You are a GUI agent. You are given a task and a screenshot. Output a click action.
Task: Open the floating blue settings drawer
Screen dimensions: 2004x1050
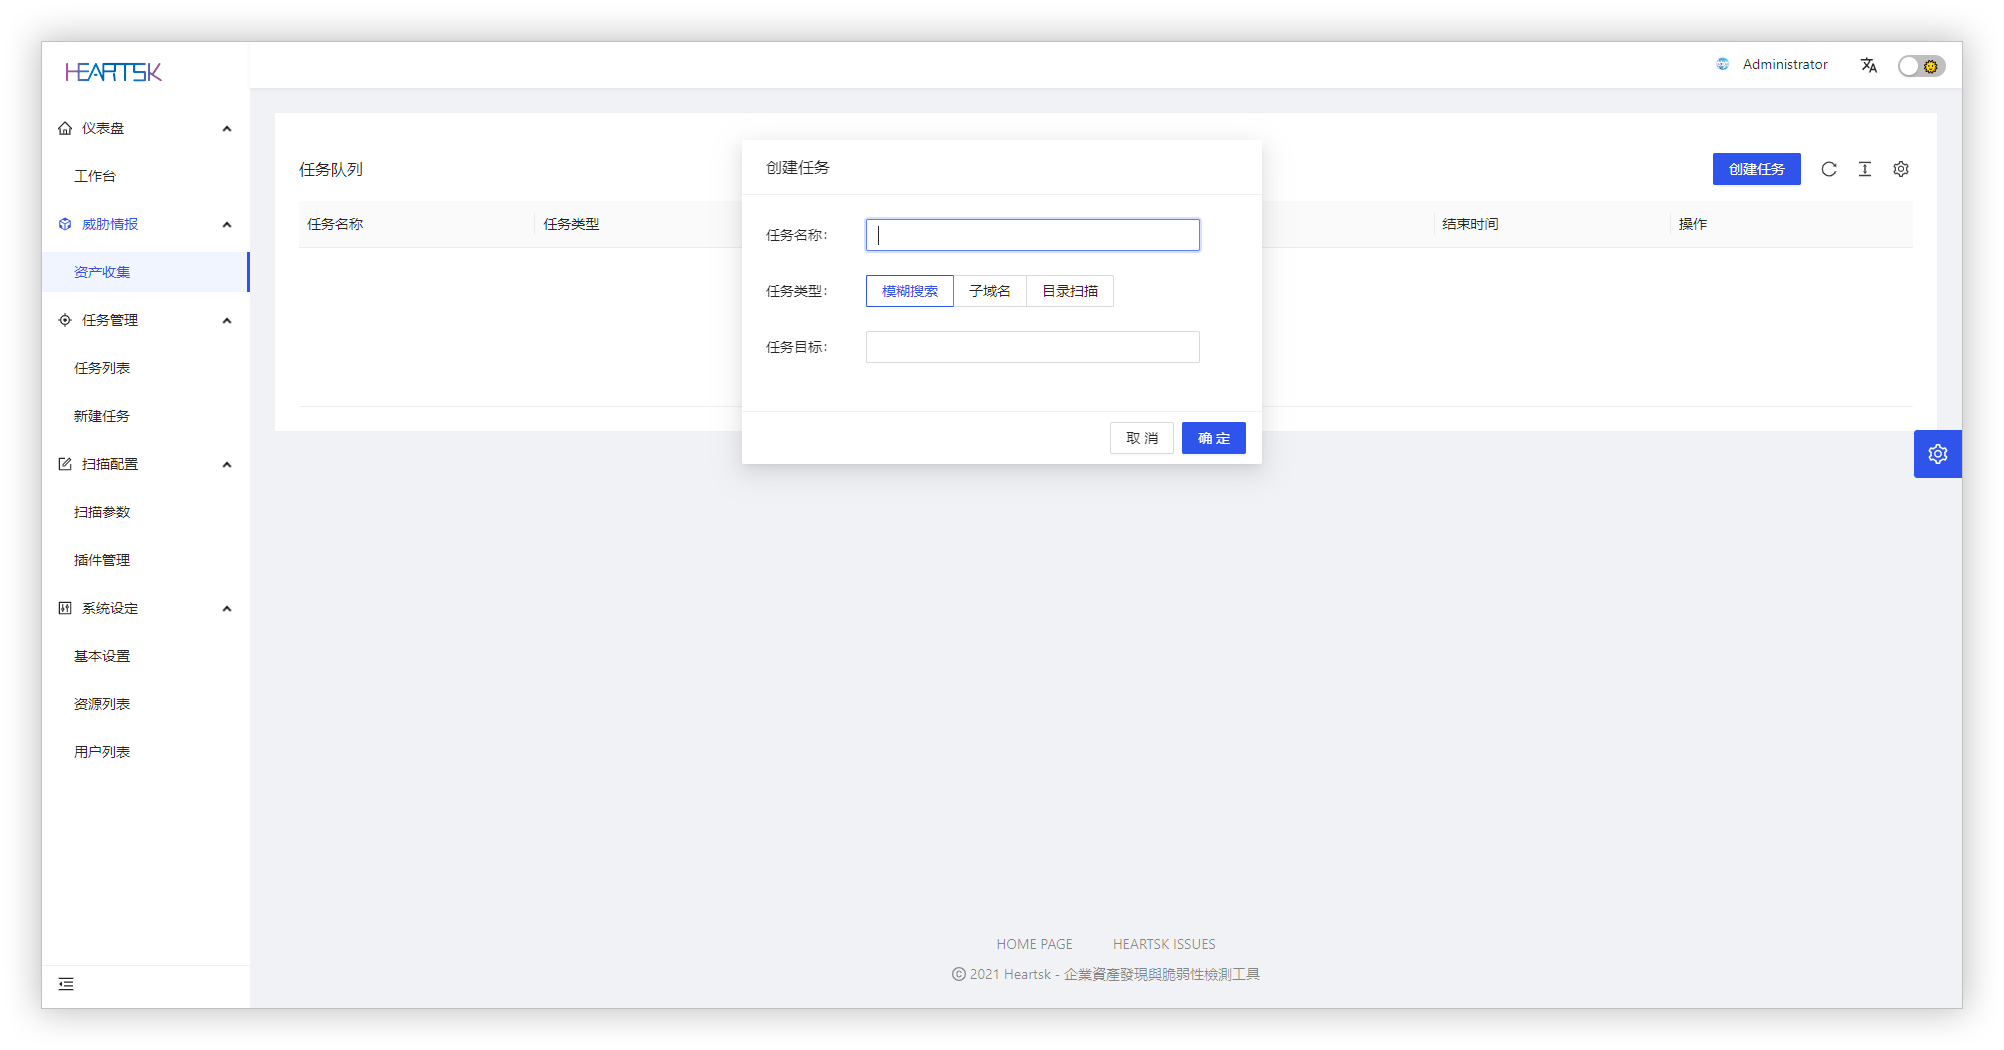click(x=1938, y=454)
